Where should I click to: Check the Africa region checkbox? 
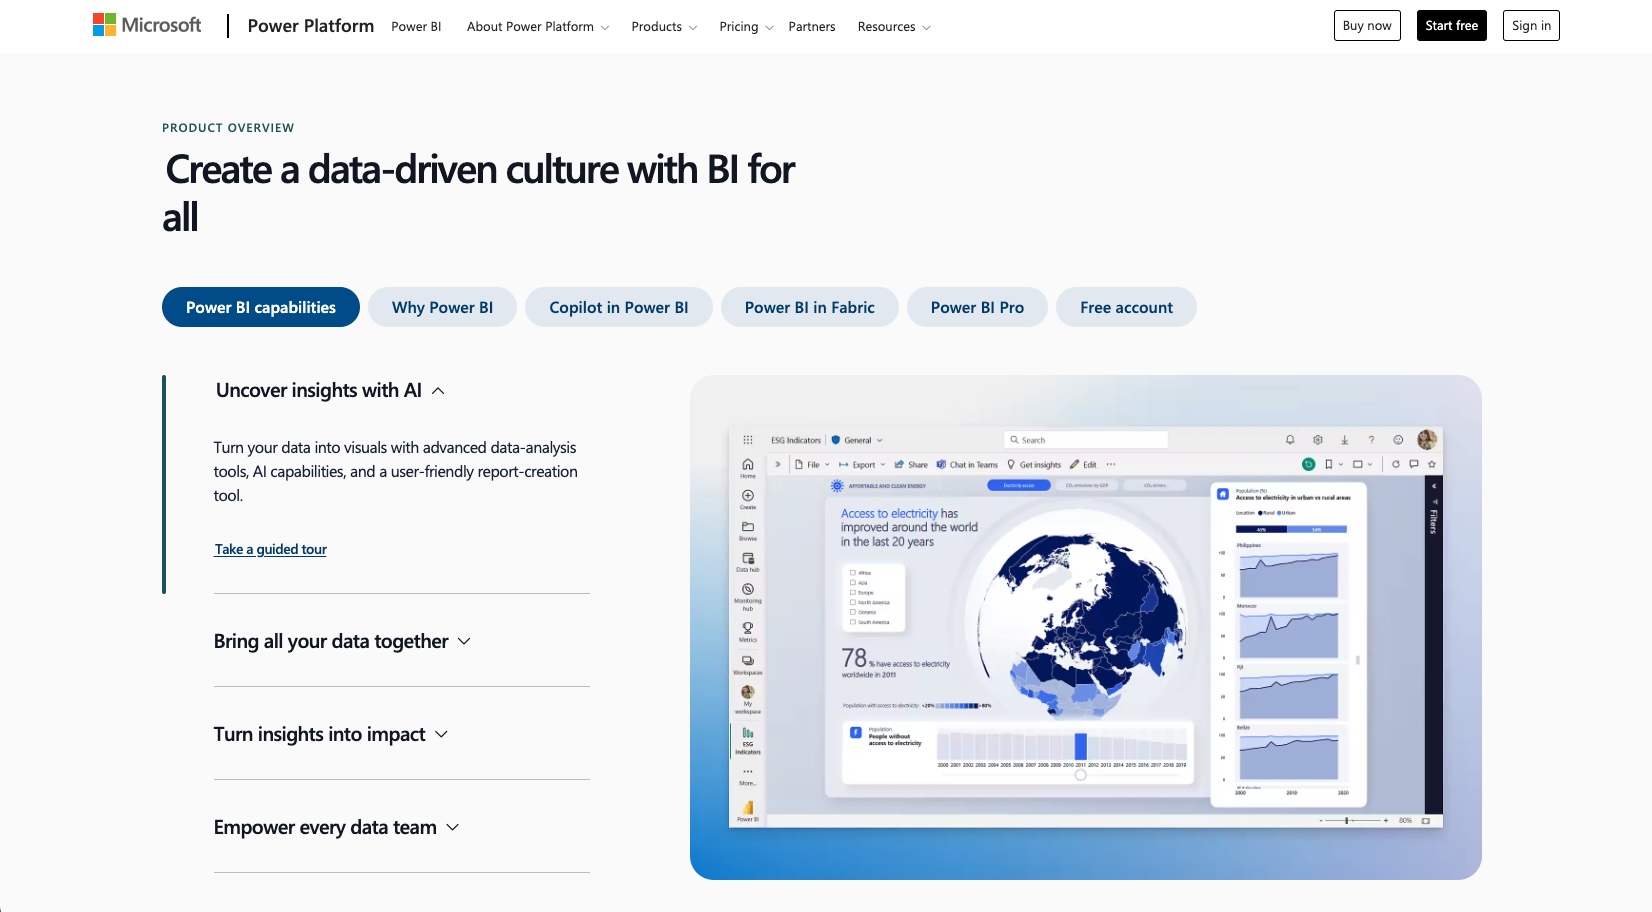[853, 573]
